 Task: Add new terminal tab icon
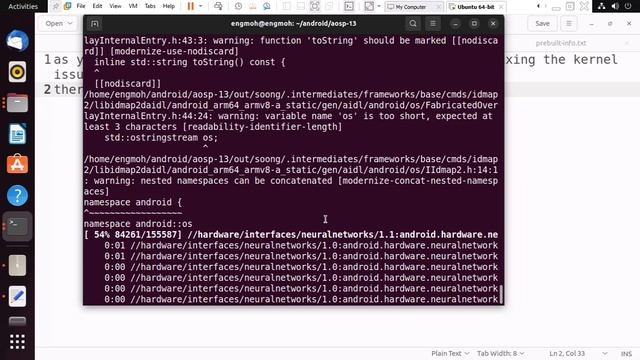pos(95,24)
